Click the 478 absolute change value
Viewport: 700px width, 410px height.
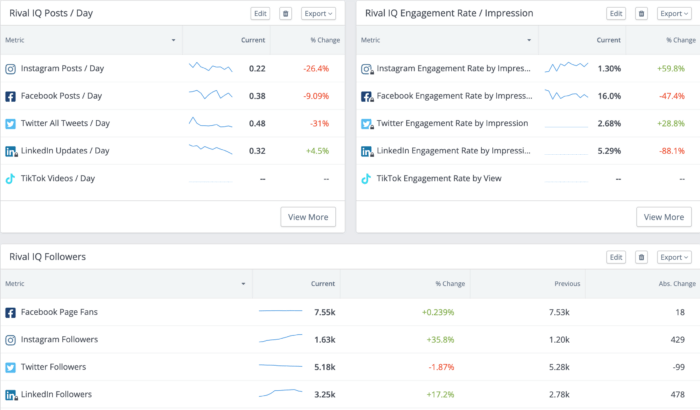click(678, 395)
